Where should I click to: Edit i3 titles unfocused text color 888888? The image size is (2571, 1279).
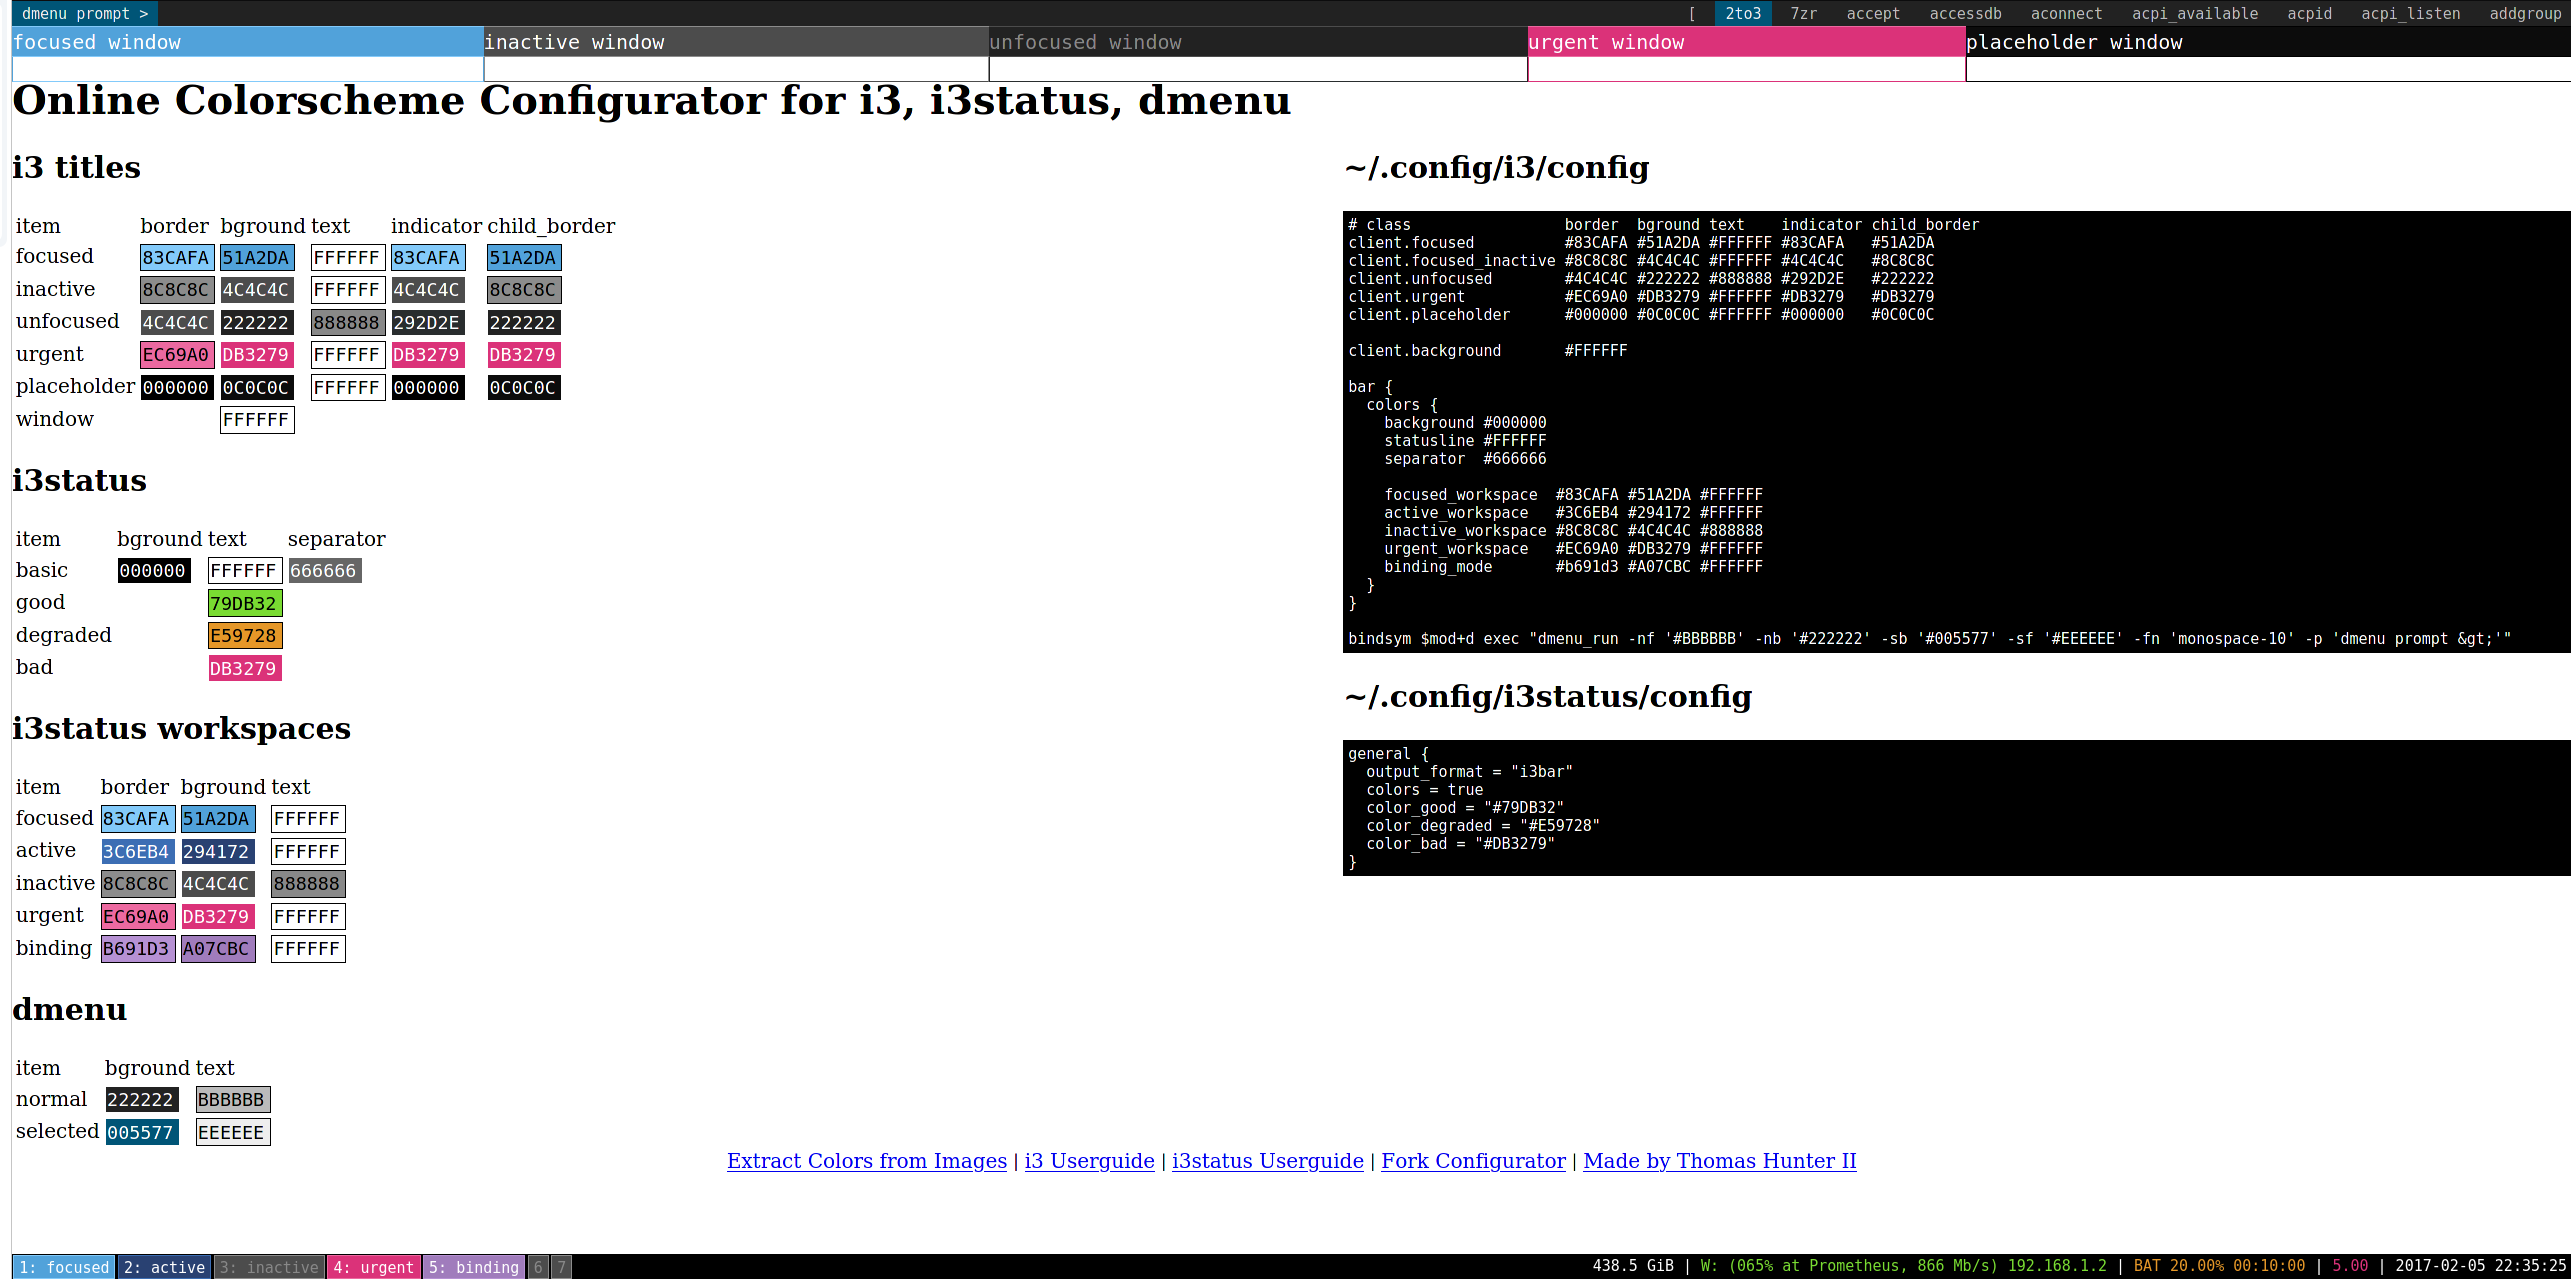[x=348, y=323]
